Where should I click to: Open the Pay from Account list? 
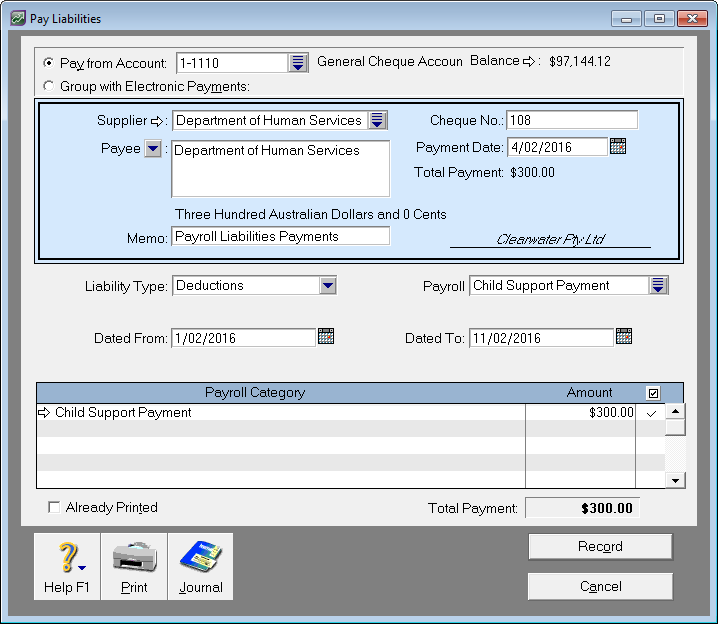pos(298,63)
